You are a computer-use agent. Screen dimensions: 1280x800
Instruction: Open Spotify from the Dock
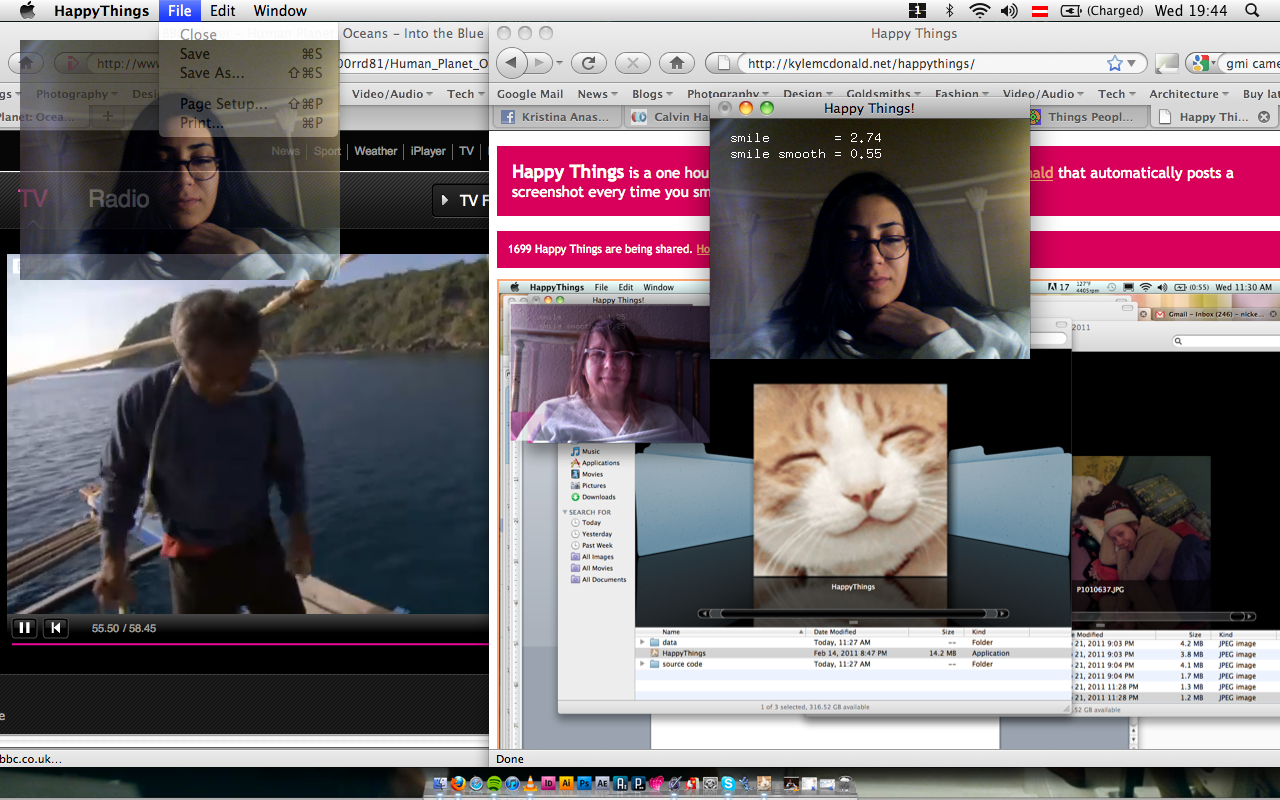pos(494,784)
